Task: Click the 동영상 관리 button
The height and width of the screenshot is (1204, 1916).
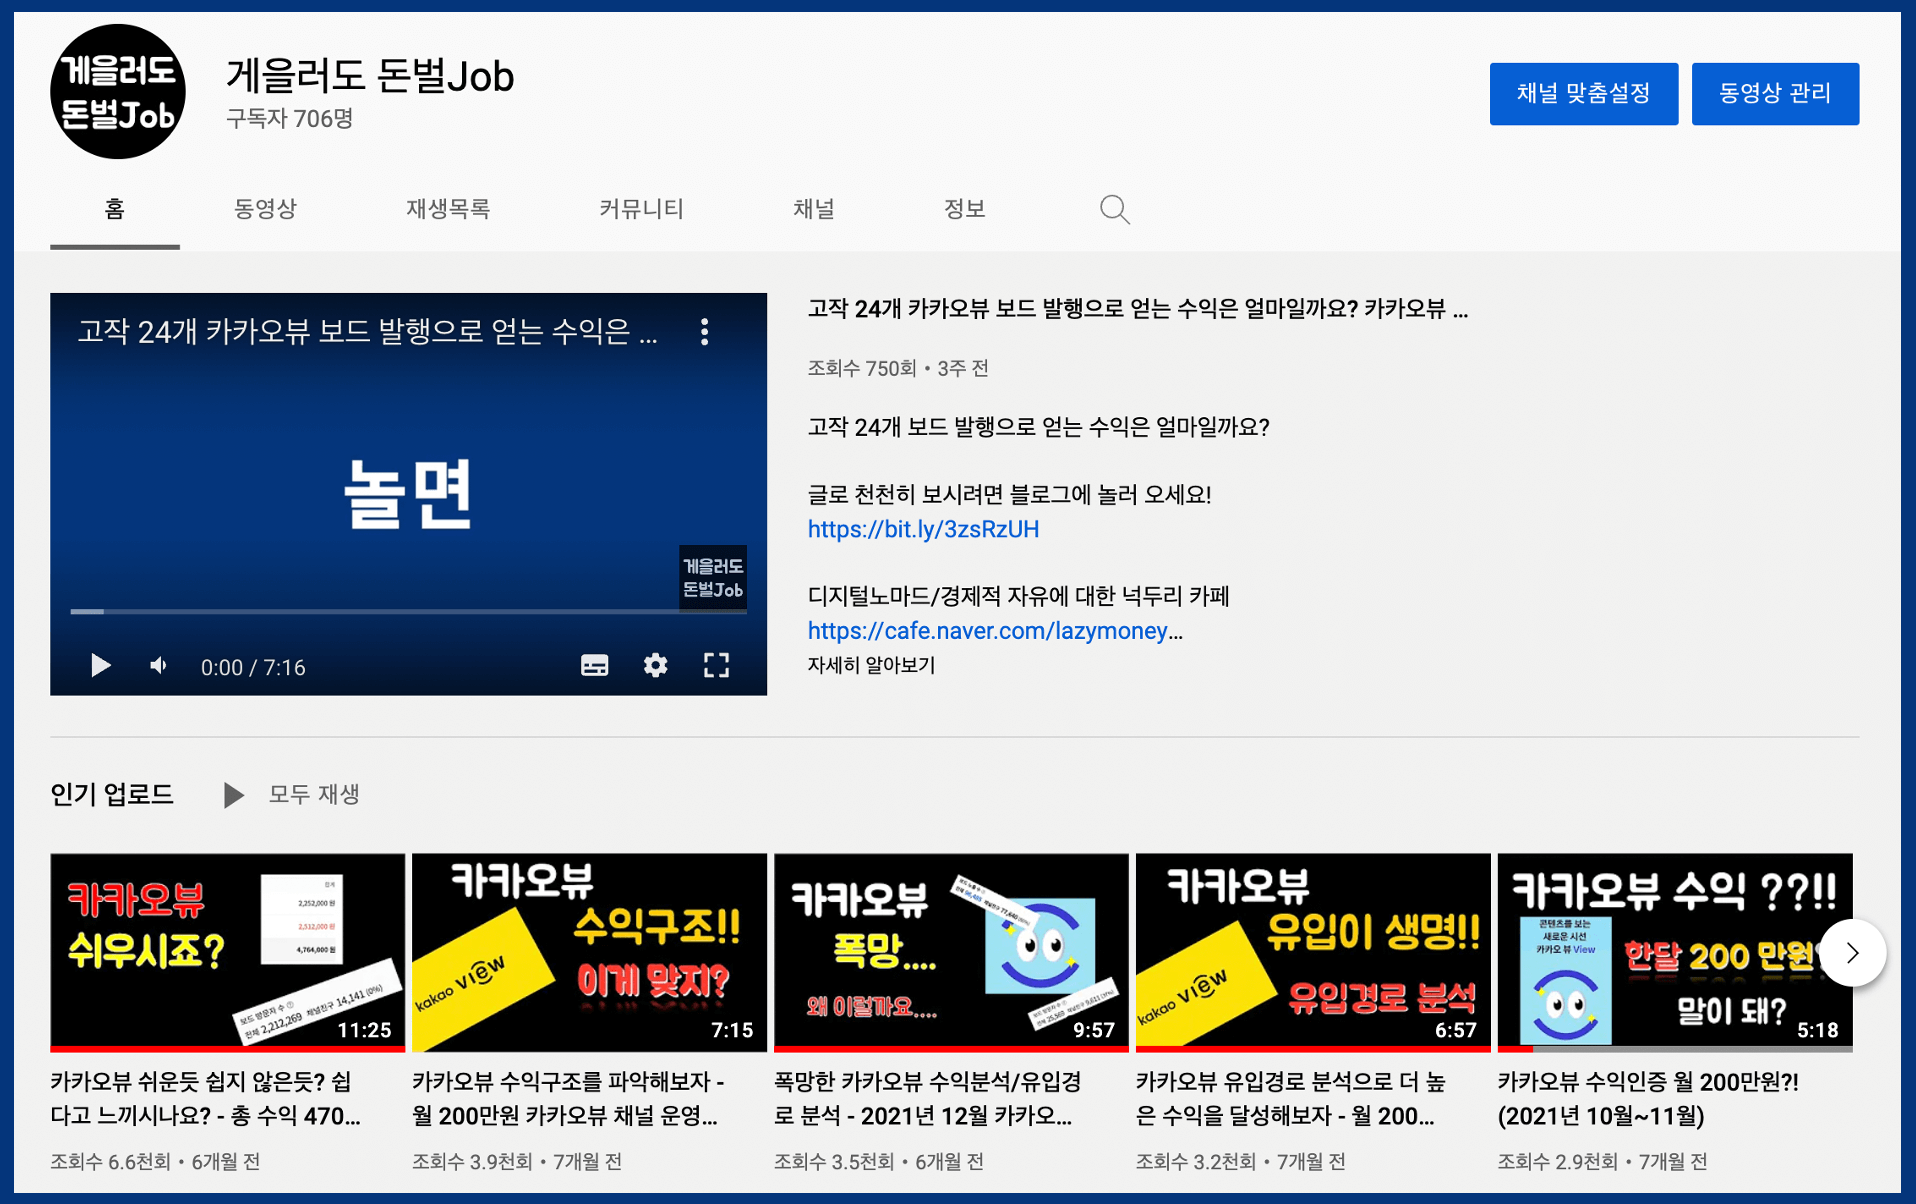Action: tap(1775, 94)
